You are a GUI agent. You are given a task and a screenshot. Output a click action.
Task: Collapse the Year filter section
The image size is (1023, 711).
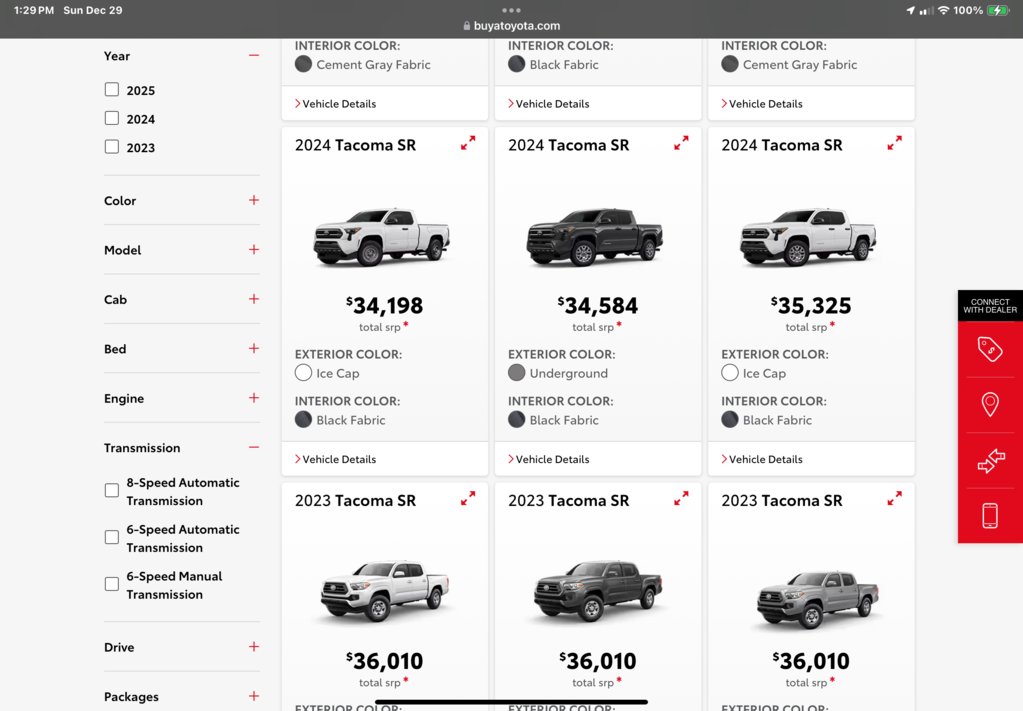click(x=254, y=55)
